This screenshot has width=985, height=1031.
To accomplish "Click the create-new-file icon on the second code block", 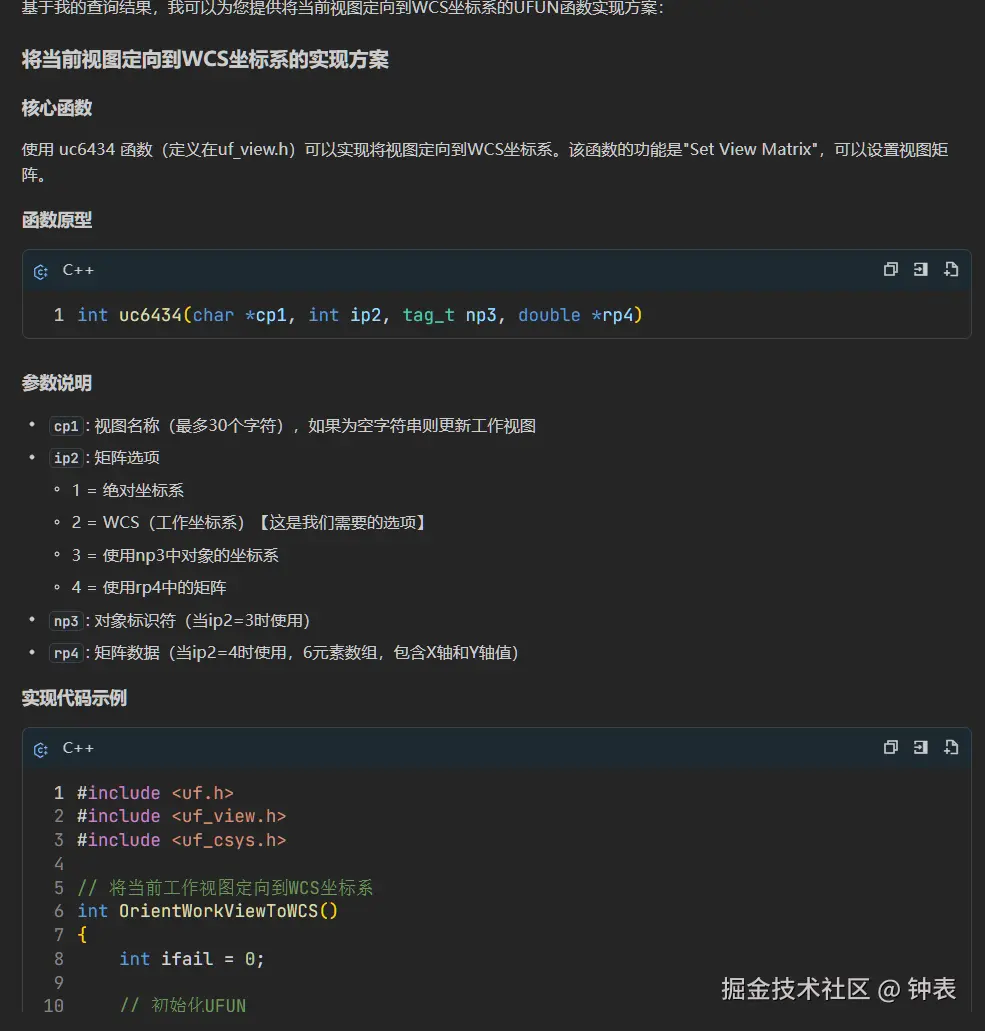I will click(x=950, y=747).
